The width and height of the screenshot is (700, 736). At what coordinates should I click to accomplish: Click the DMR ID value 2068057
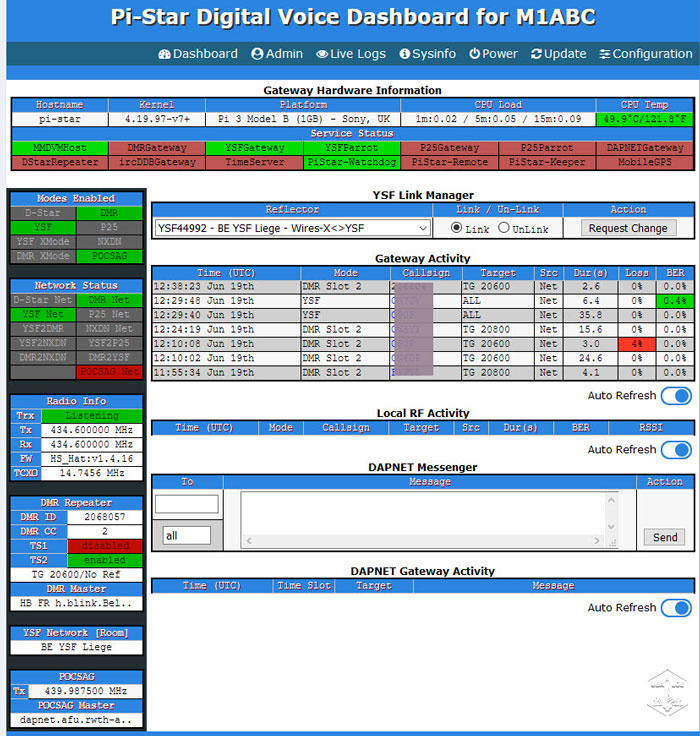tap(105, 517)
